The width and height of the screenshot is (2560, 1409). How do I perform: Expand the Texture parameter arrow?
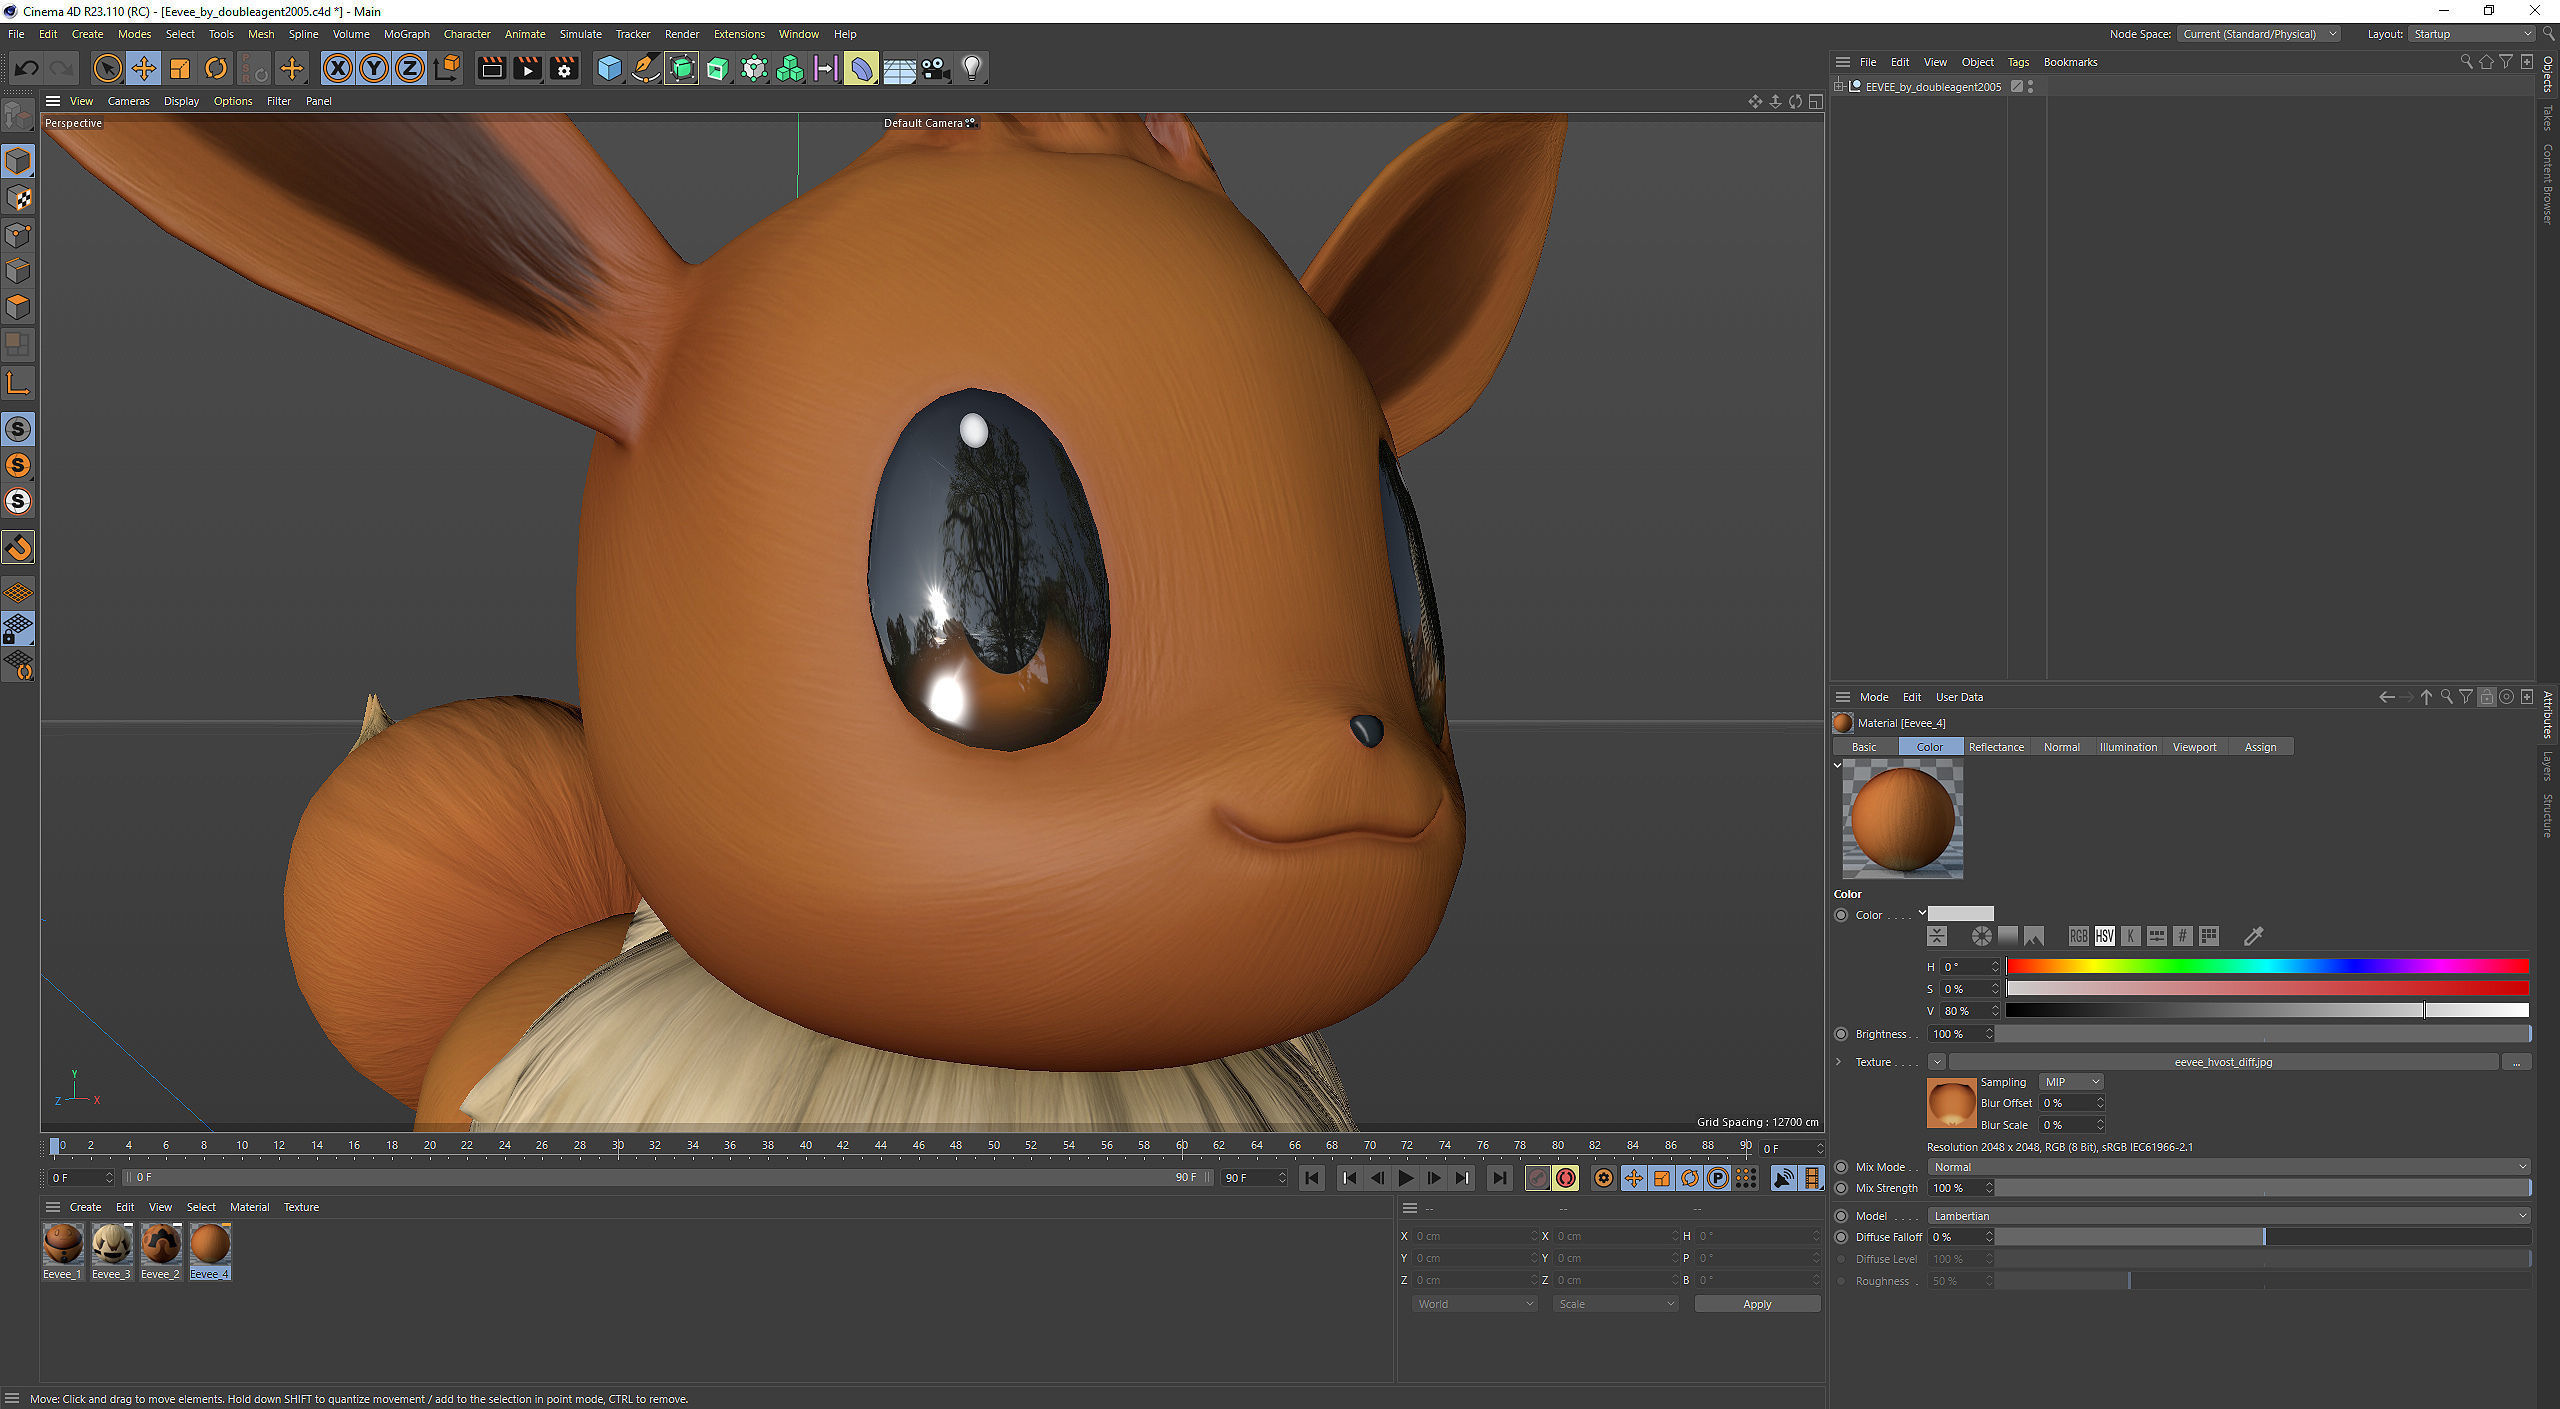(1838, 1062)
